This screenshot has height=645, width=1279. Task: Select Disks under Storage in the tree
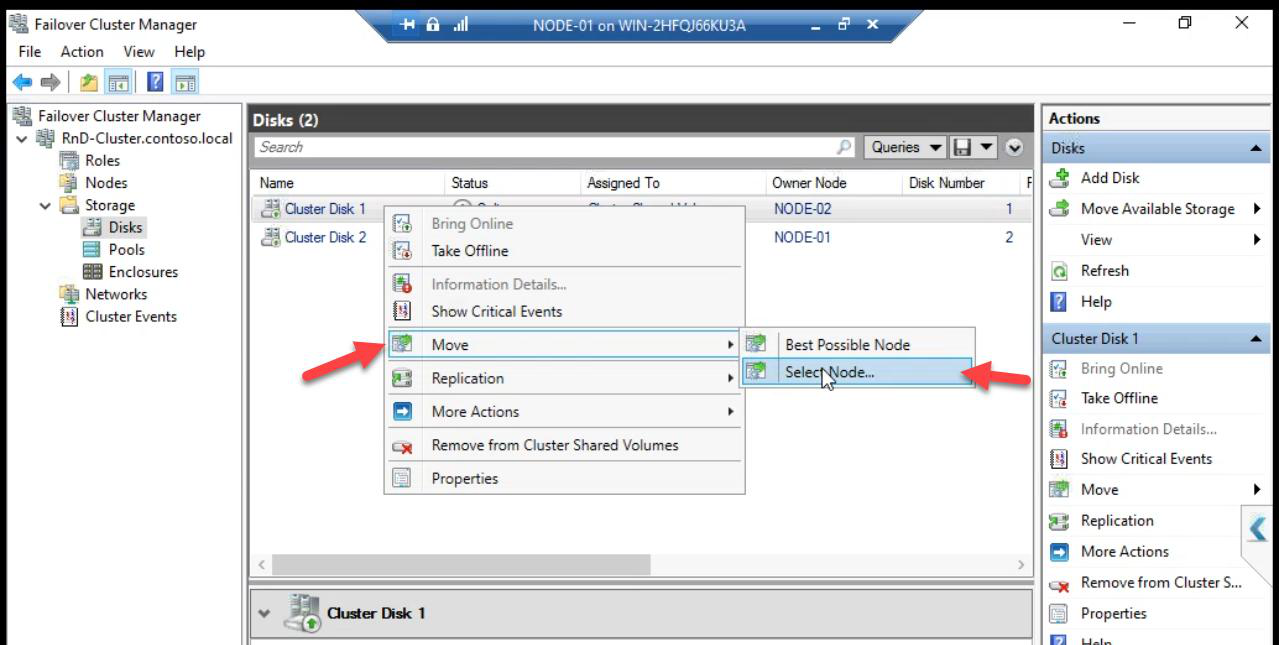[x=125, y=228]
